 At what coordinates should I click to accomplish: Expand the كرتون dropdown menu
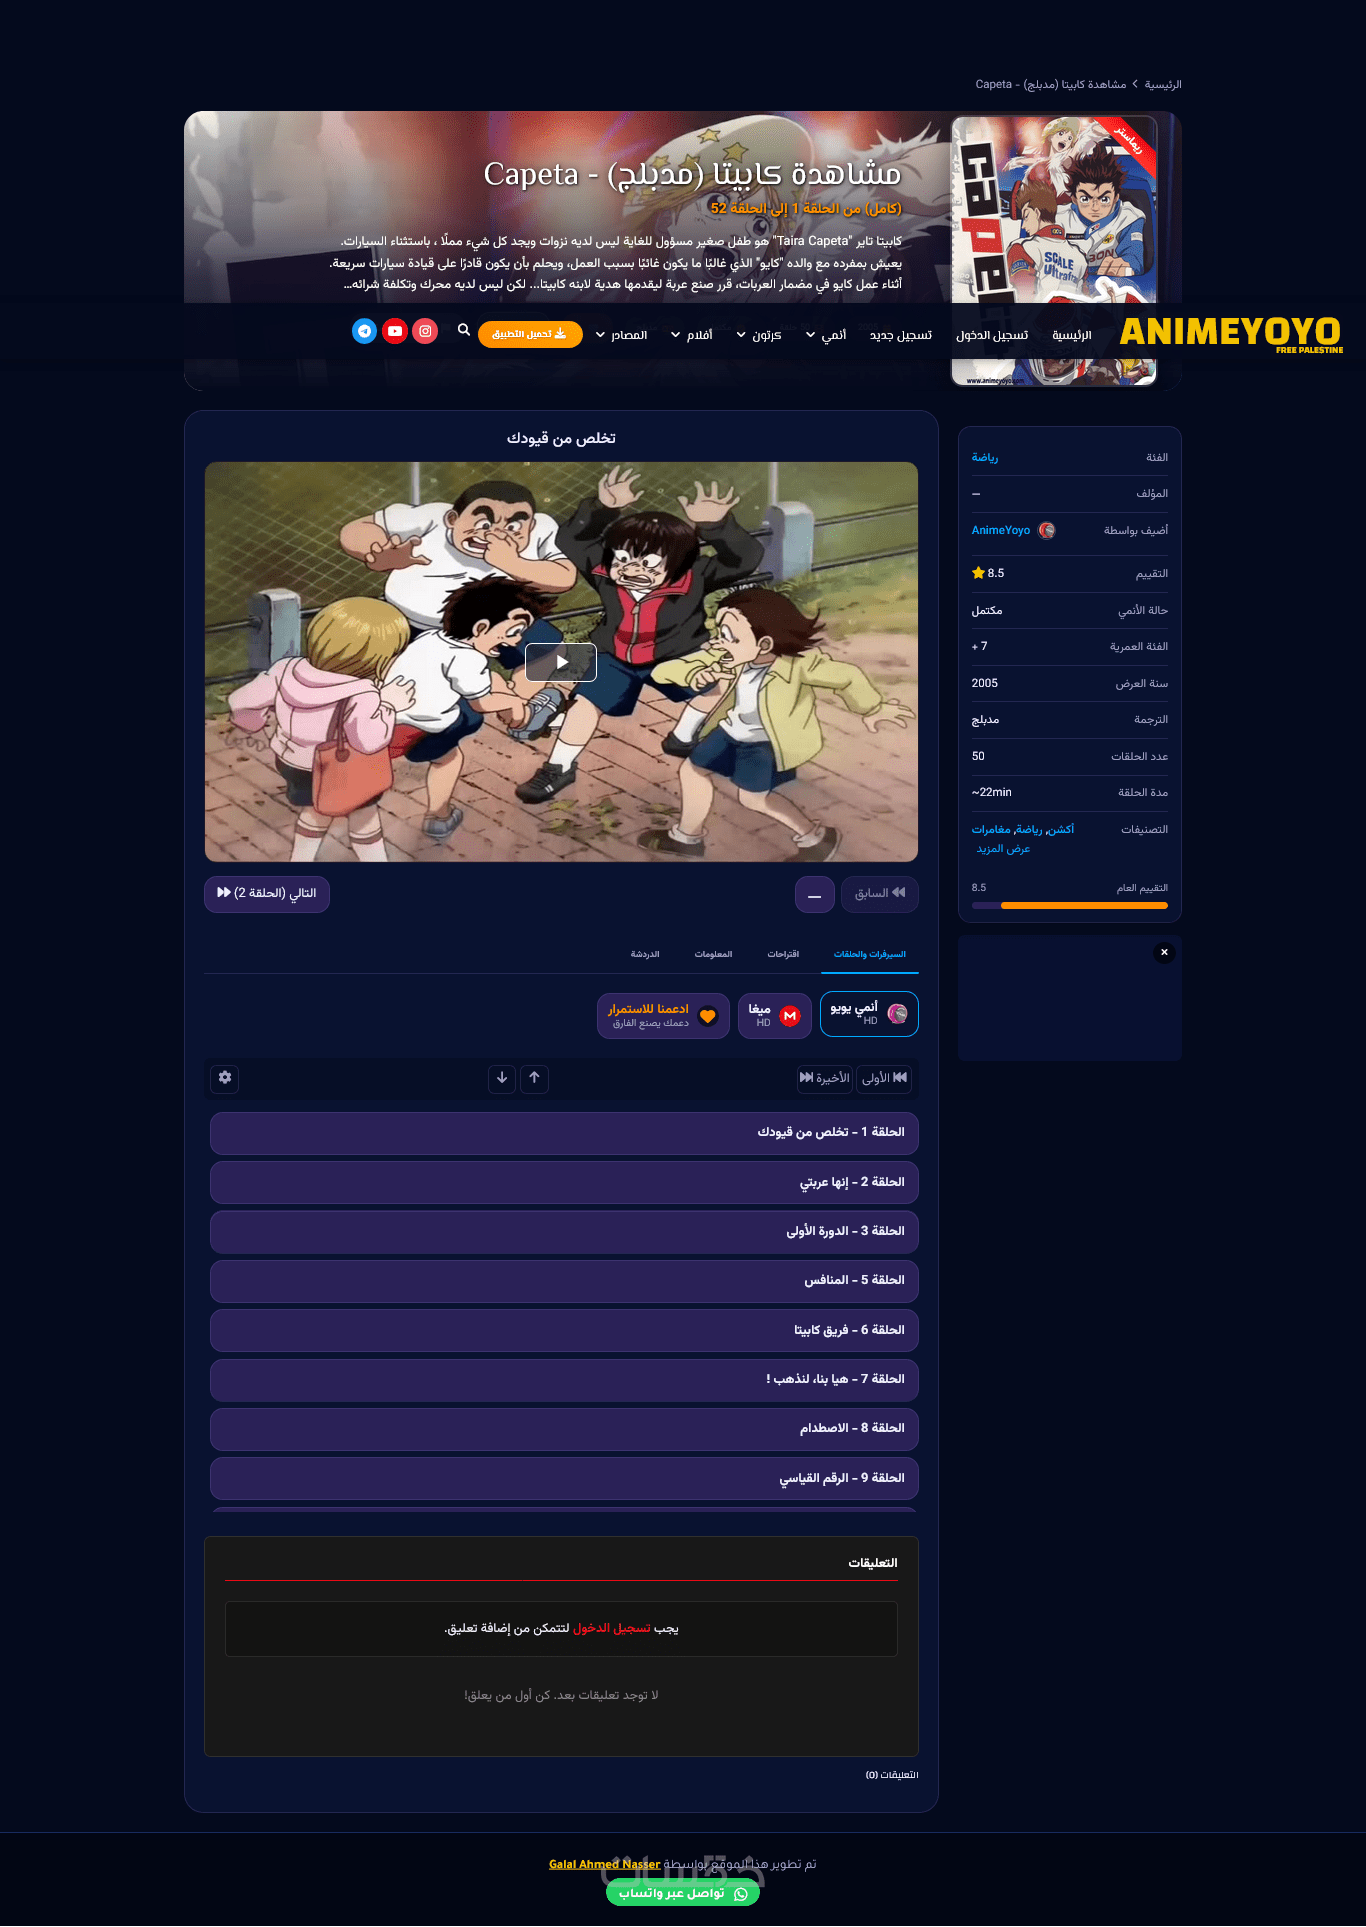pos(759,335)
